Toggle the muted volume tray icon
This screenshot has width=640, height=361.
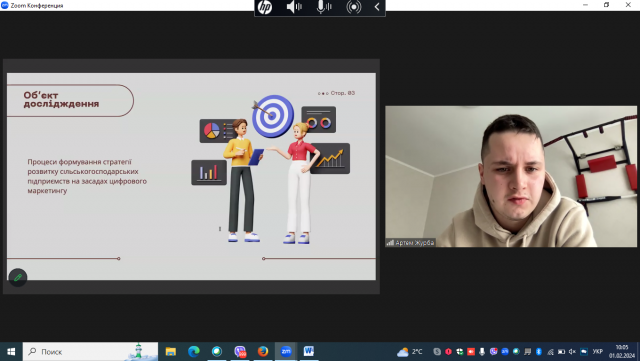(x=572, y=352)
